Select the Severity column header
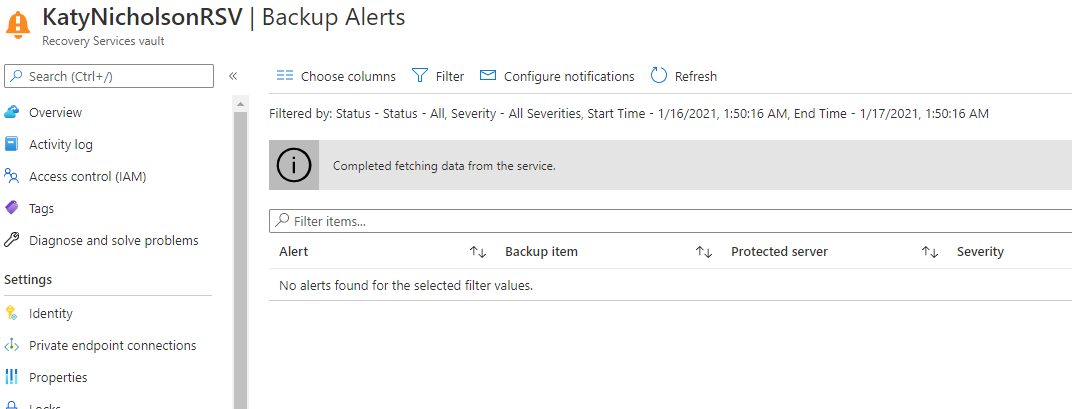The height and width of the screenshot is (409, 1072). pyautogui.click(x=980, y=252)
